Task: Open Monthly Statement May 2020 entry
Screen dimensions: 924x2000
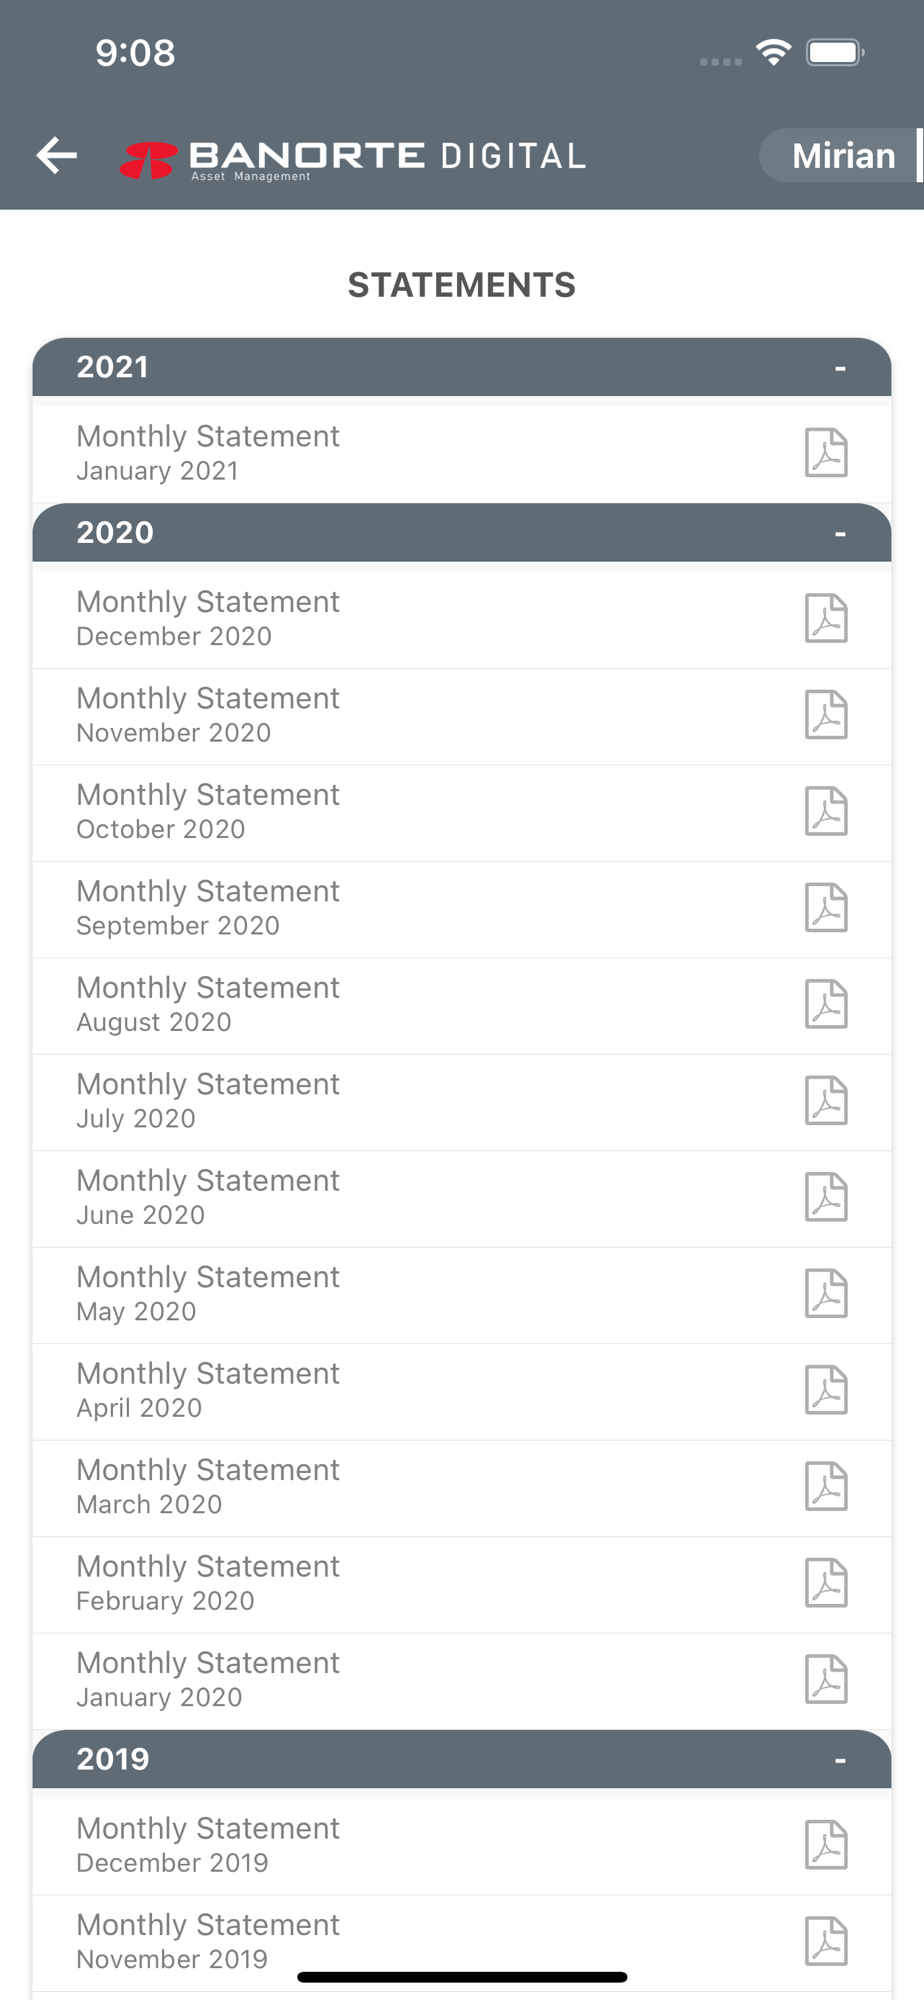Action: point(400,1294)
